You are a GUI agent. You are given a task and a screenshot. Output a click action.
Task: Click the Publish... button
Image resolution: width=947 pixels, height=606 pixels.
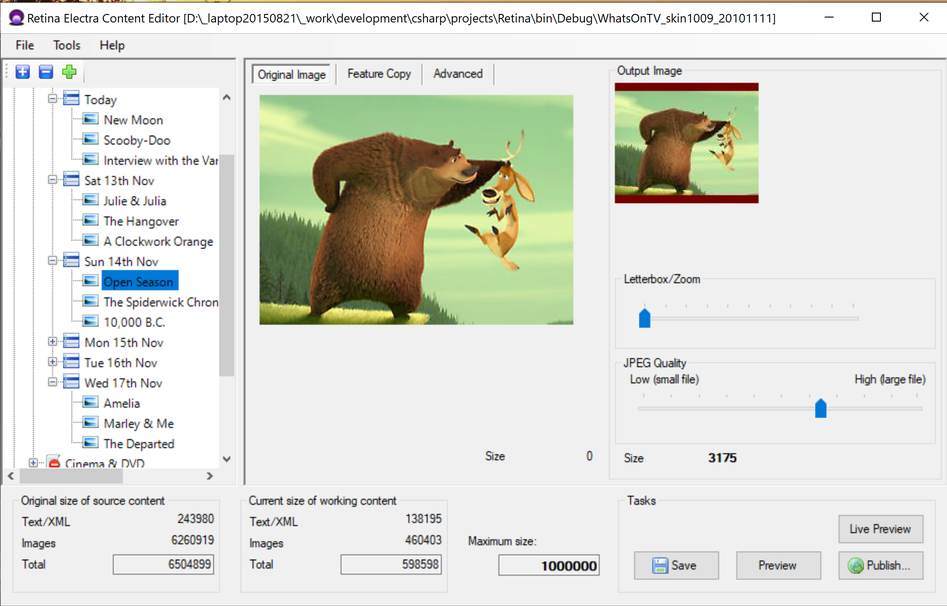(x=880, y=565)
